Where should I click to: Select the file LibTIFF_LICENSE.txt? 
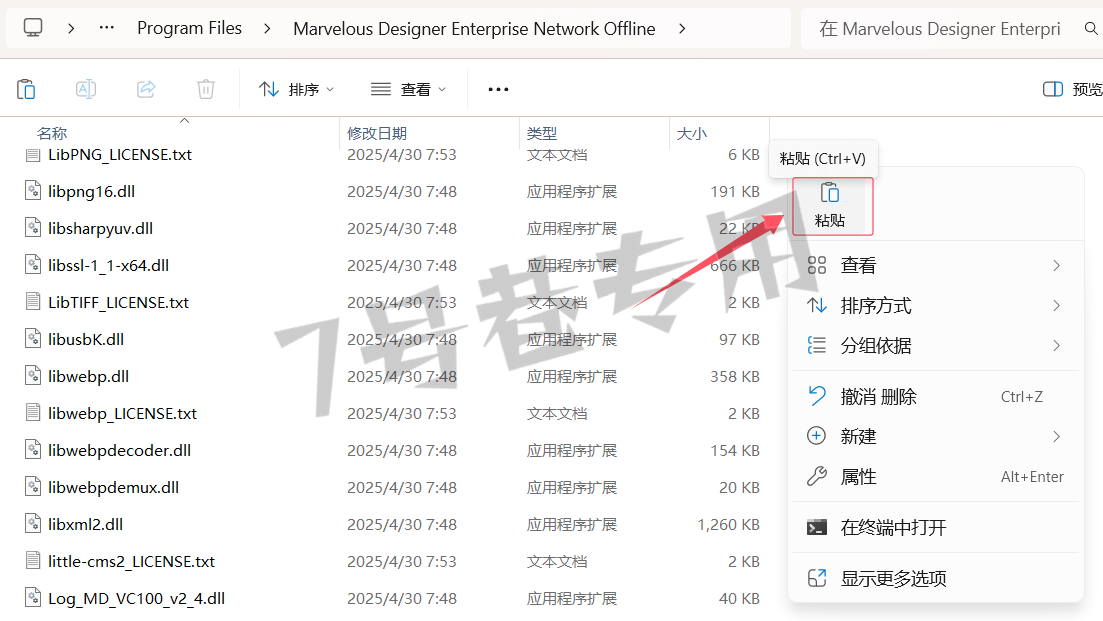pyautogui.click(x=118, y=302)
